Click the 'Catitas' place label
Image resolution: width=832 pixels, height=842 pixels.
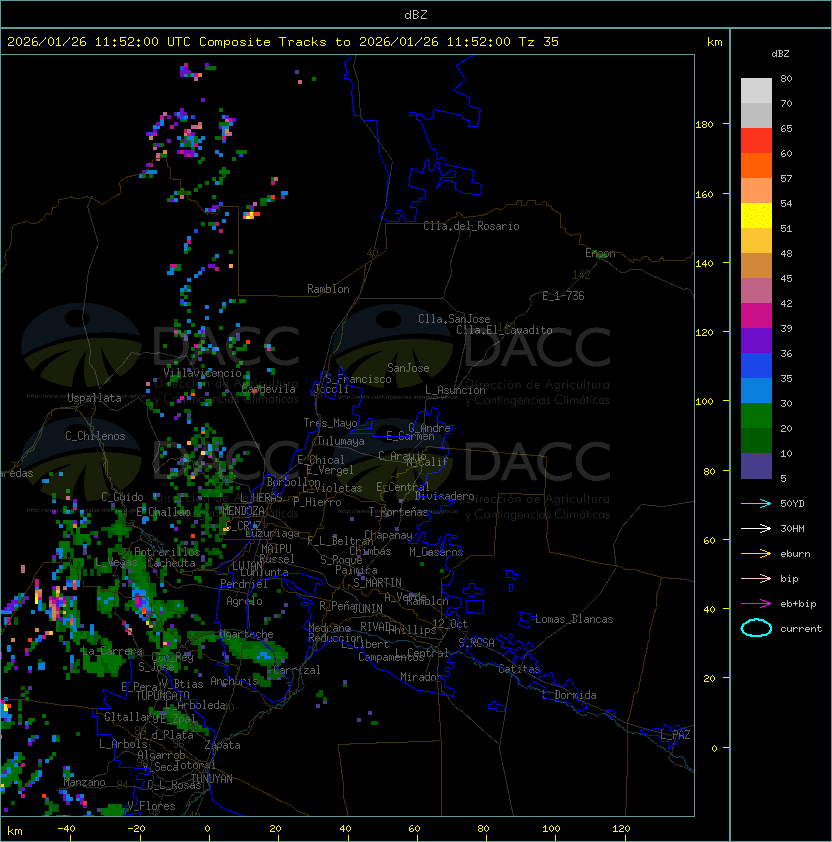(519, 669)
